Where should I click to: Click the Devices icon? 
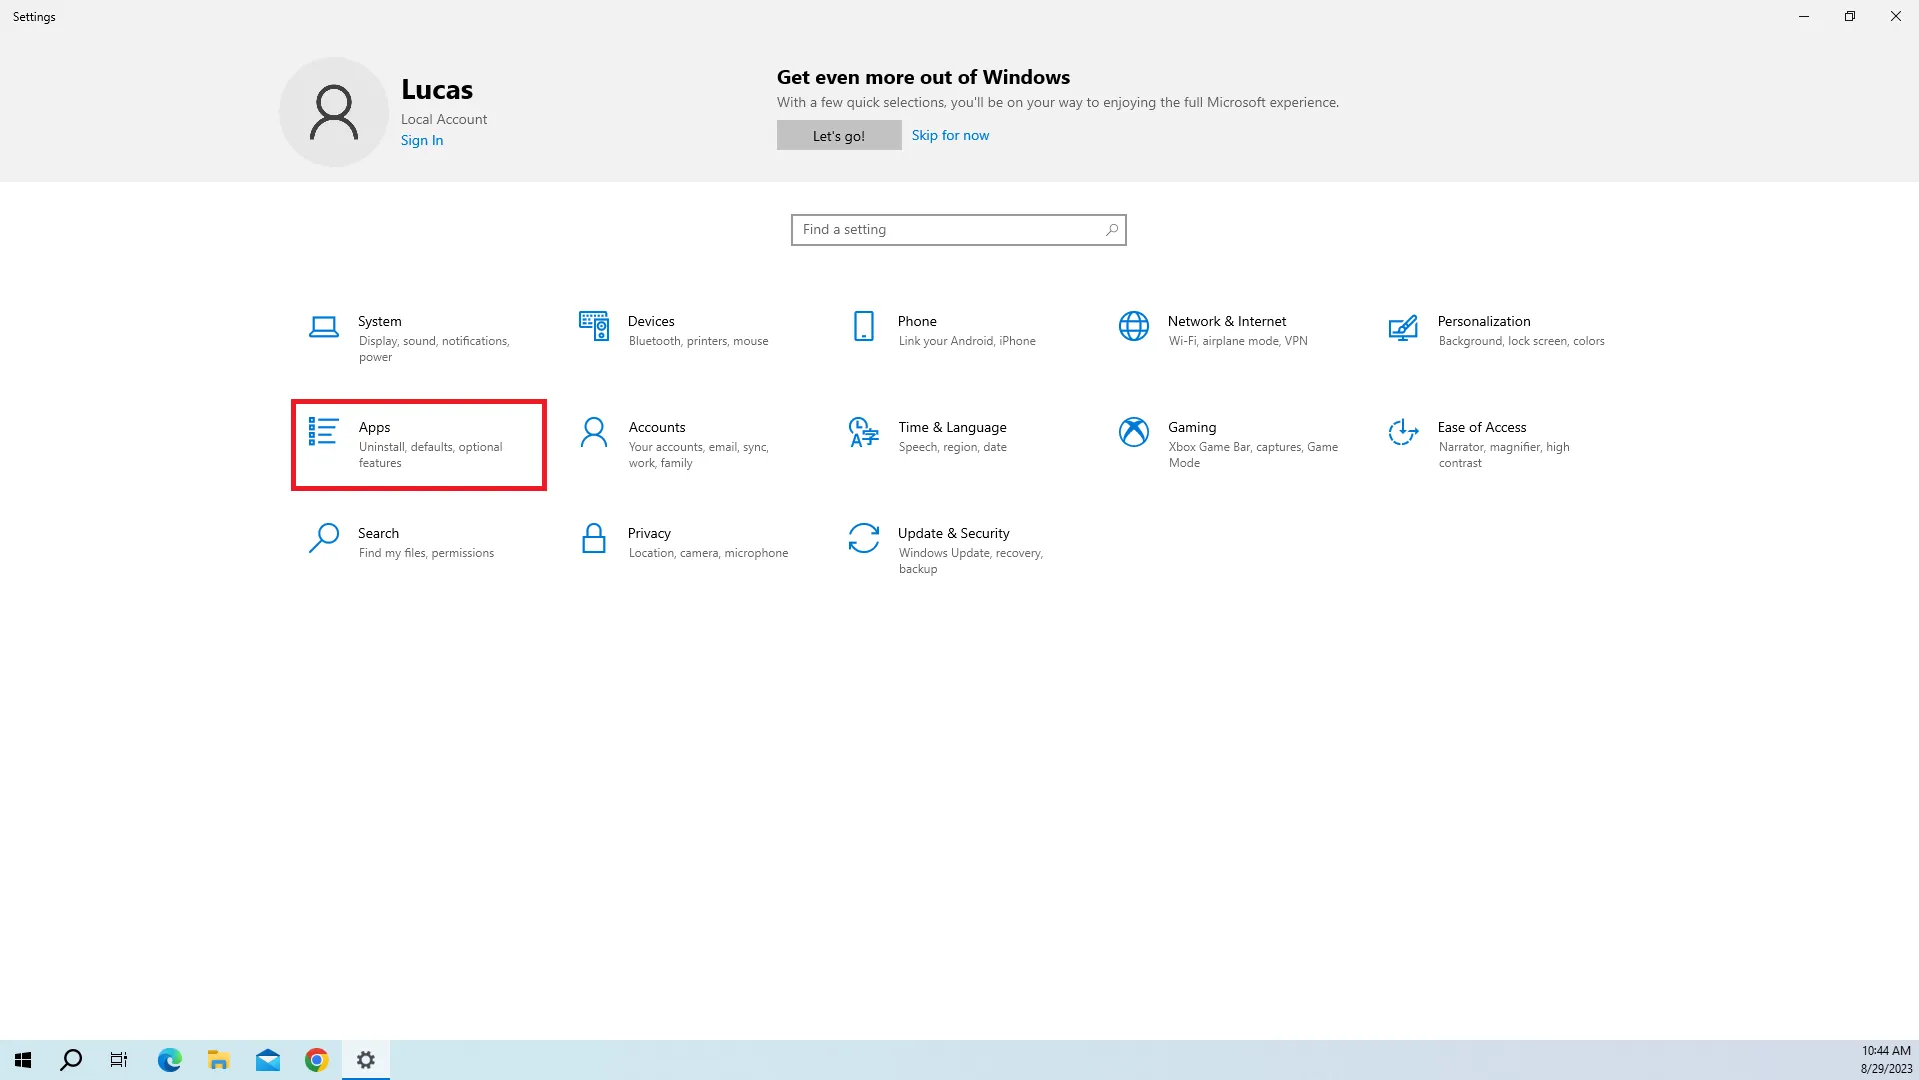[x=593, y=326]
